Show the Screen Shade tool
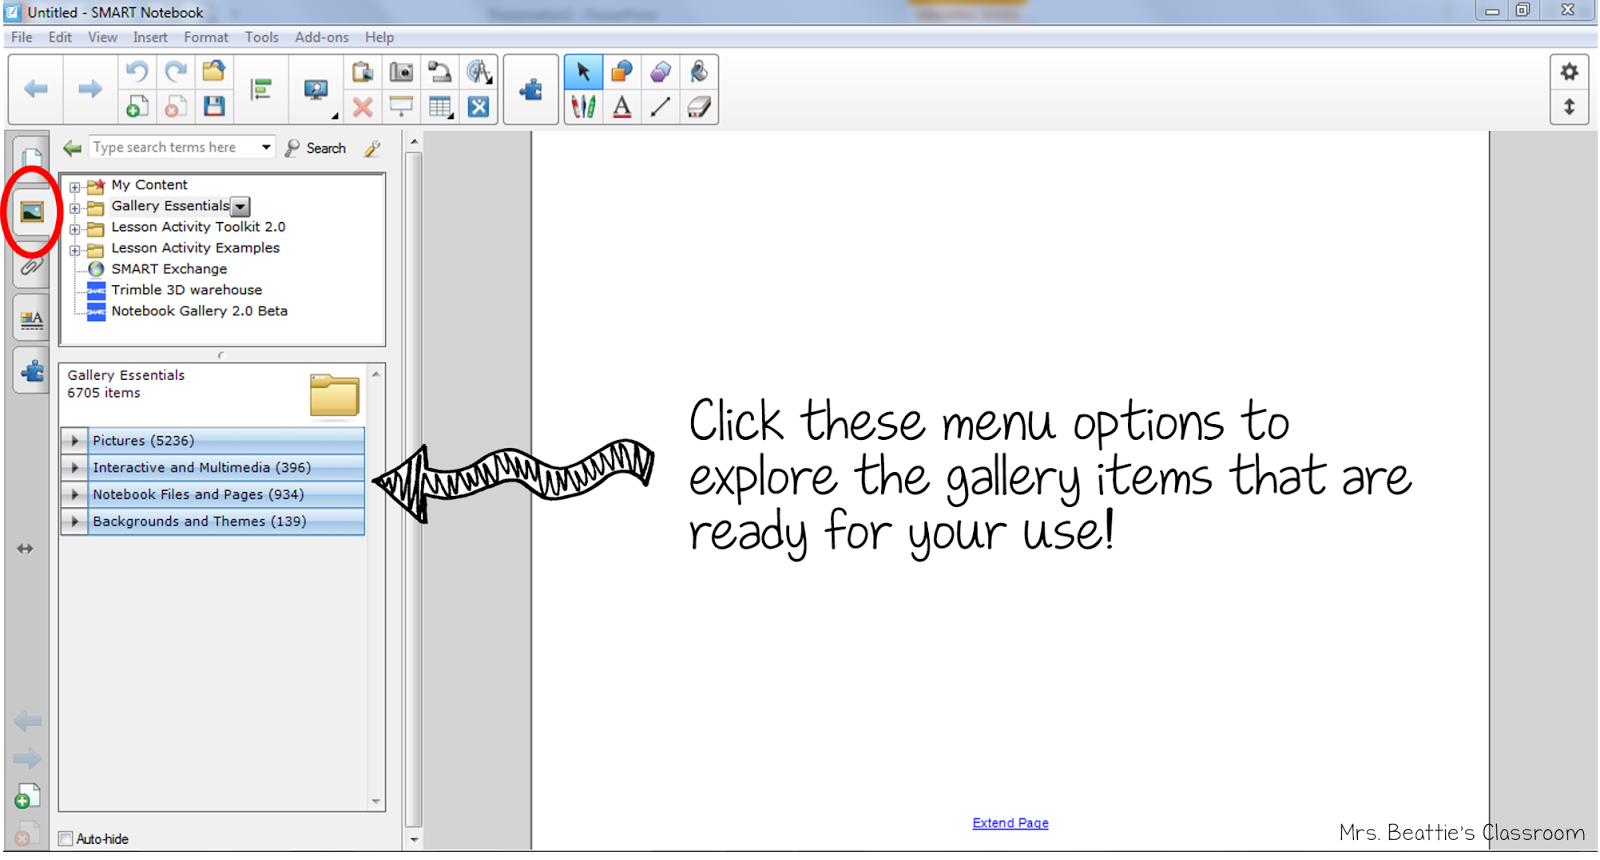1600x860 pixels. 401,106
